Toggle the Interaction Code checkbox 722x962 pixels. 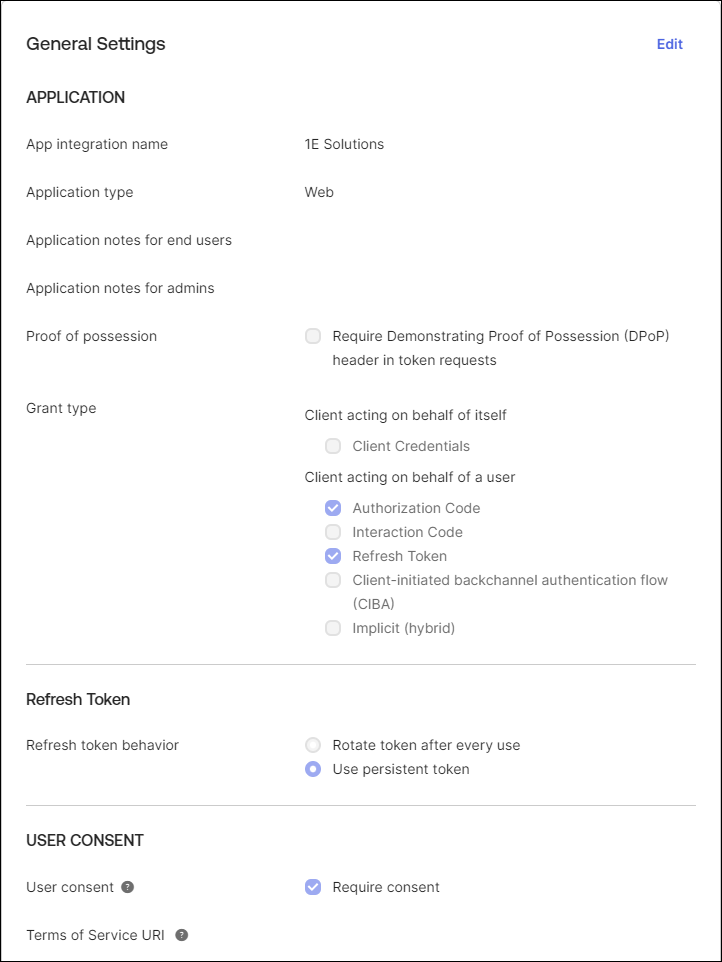(333, 532)
